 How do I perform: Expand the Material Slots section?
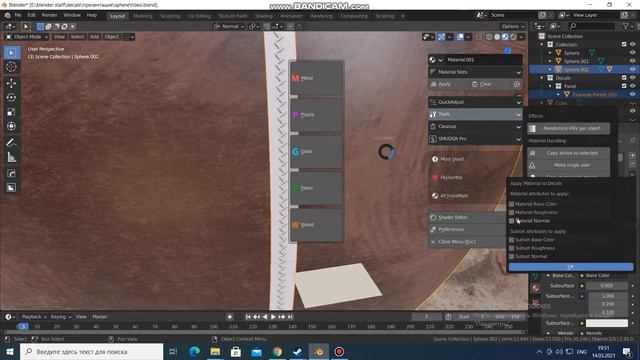point(476,72)
